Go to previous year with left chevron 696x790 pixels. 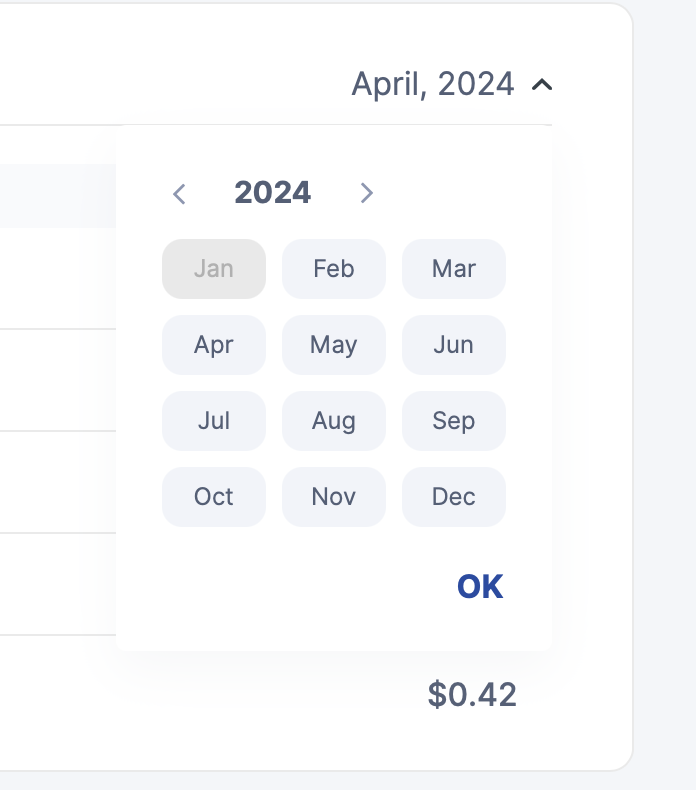pos(179,194)
